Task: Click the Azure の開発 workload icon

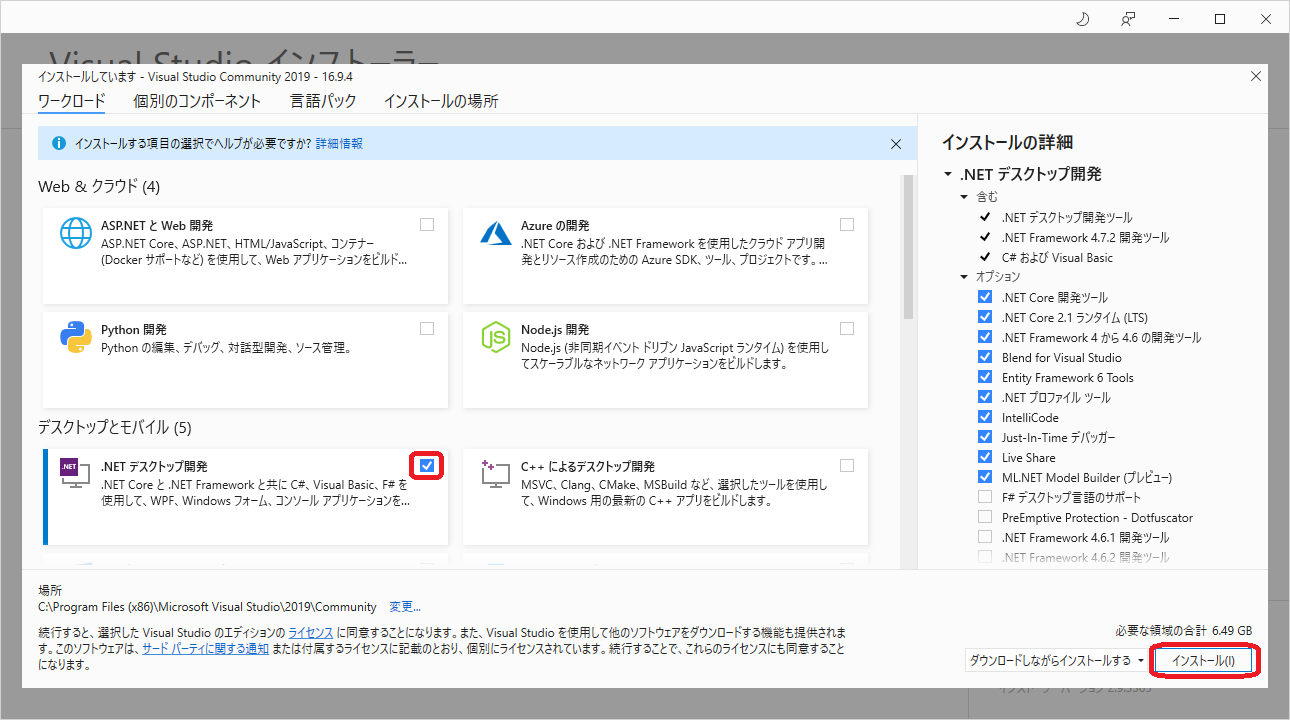Action: pyautogui.click(x=495, y=232)
